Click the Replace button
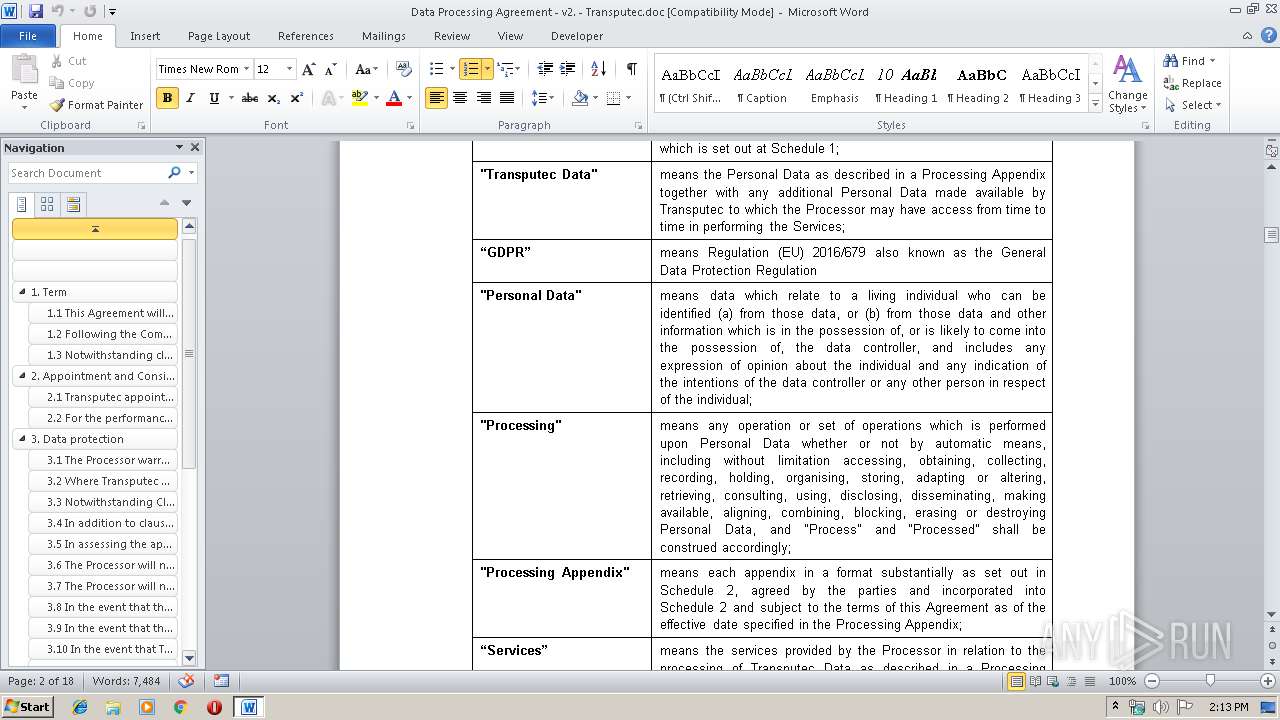This screenshot has height=720, width=1280. (1193, 83)
